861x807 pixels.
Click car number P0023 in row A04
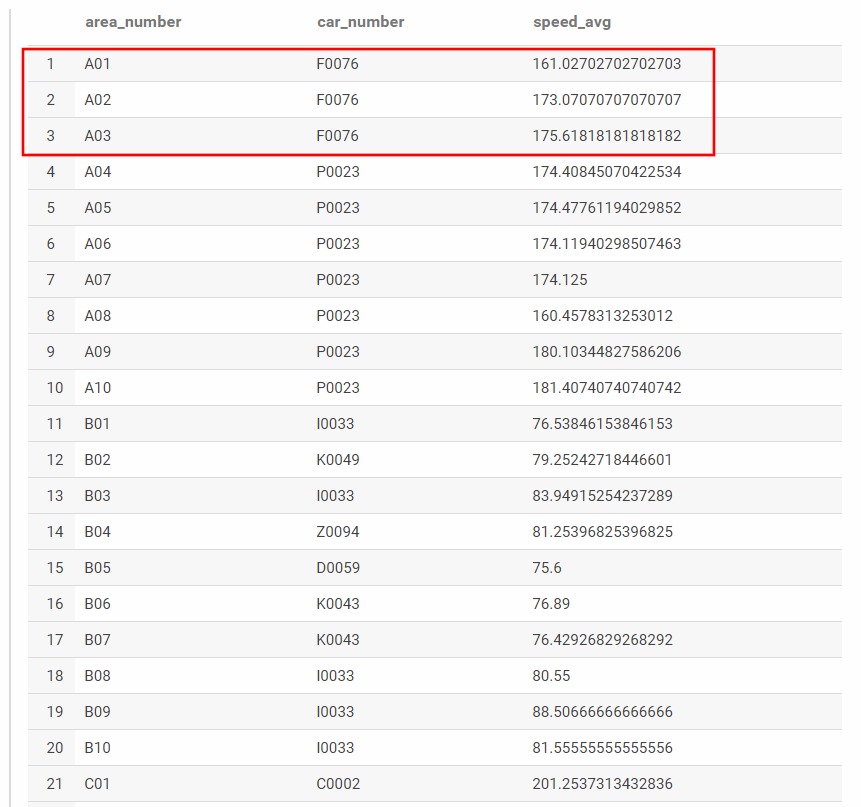tap(338, 172)
